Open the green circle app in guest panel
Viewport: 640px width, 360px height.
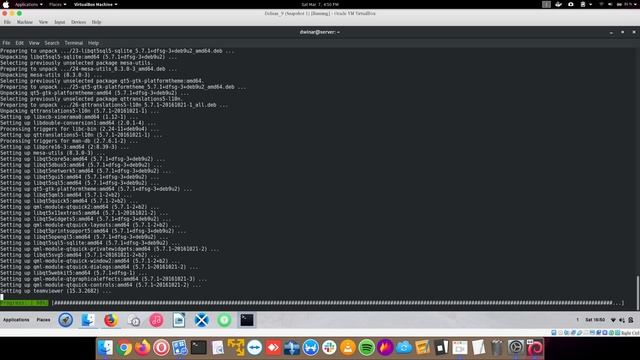[x=224, y=320]
